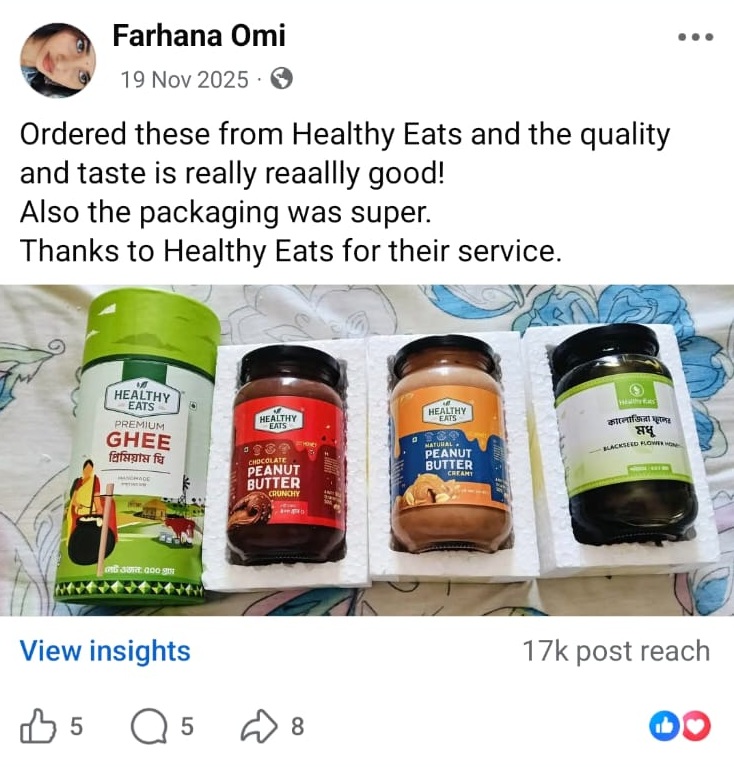Click the blue like reaction badge
This screenshot has width=734, height=767.
pyautogui.click(x=664, y=726)
